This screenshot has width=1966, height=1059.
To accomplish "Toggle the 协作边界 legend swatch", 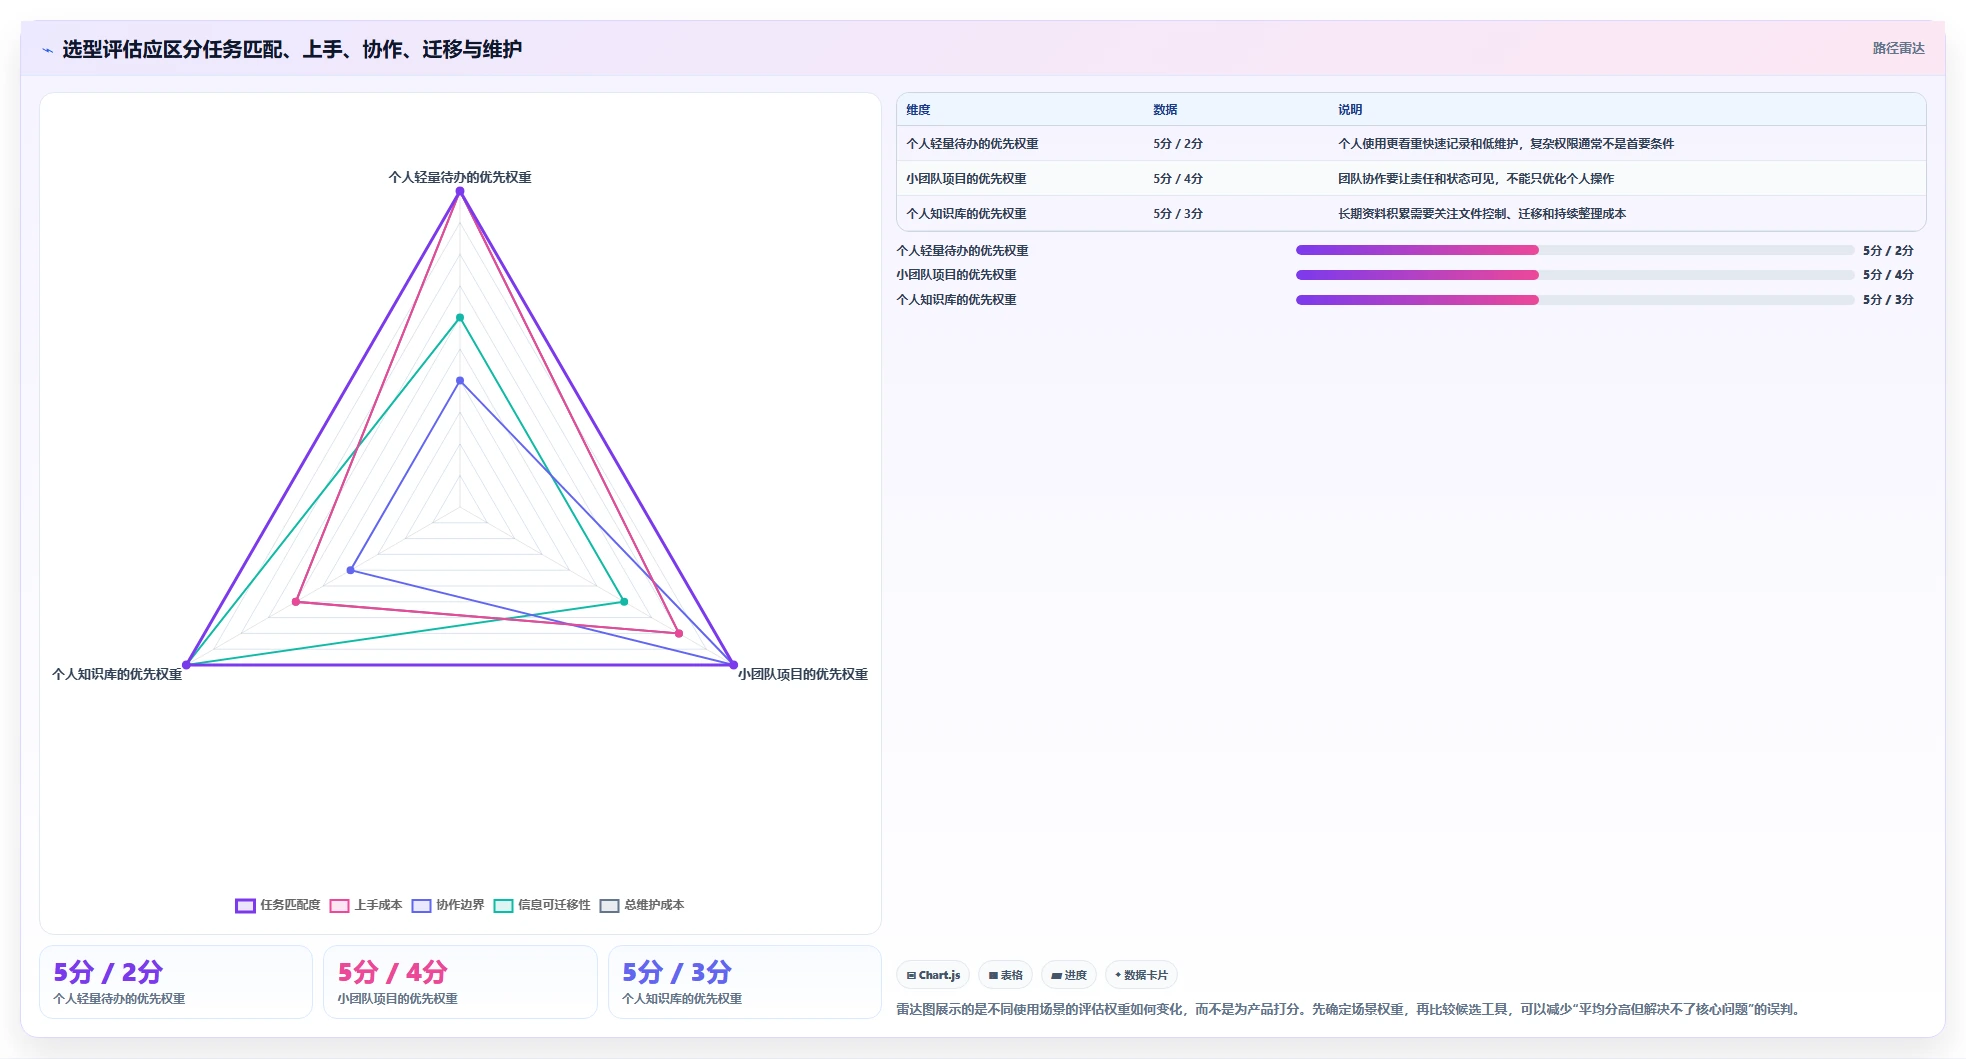I will [x=421, y=906].
